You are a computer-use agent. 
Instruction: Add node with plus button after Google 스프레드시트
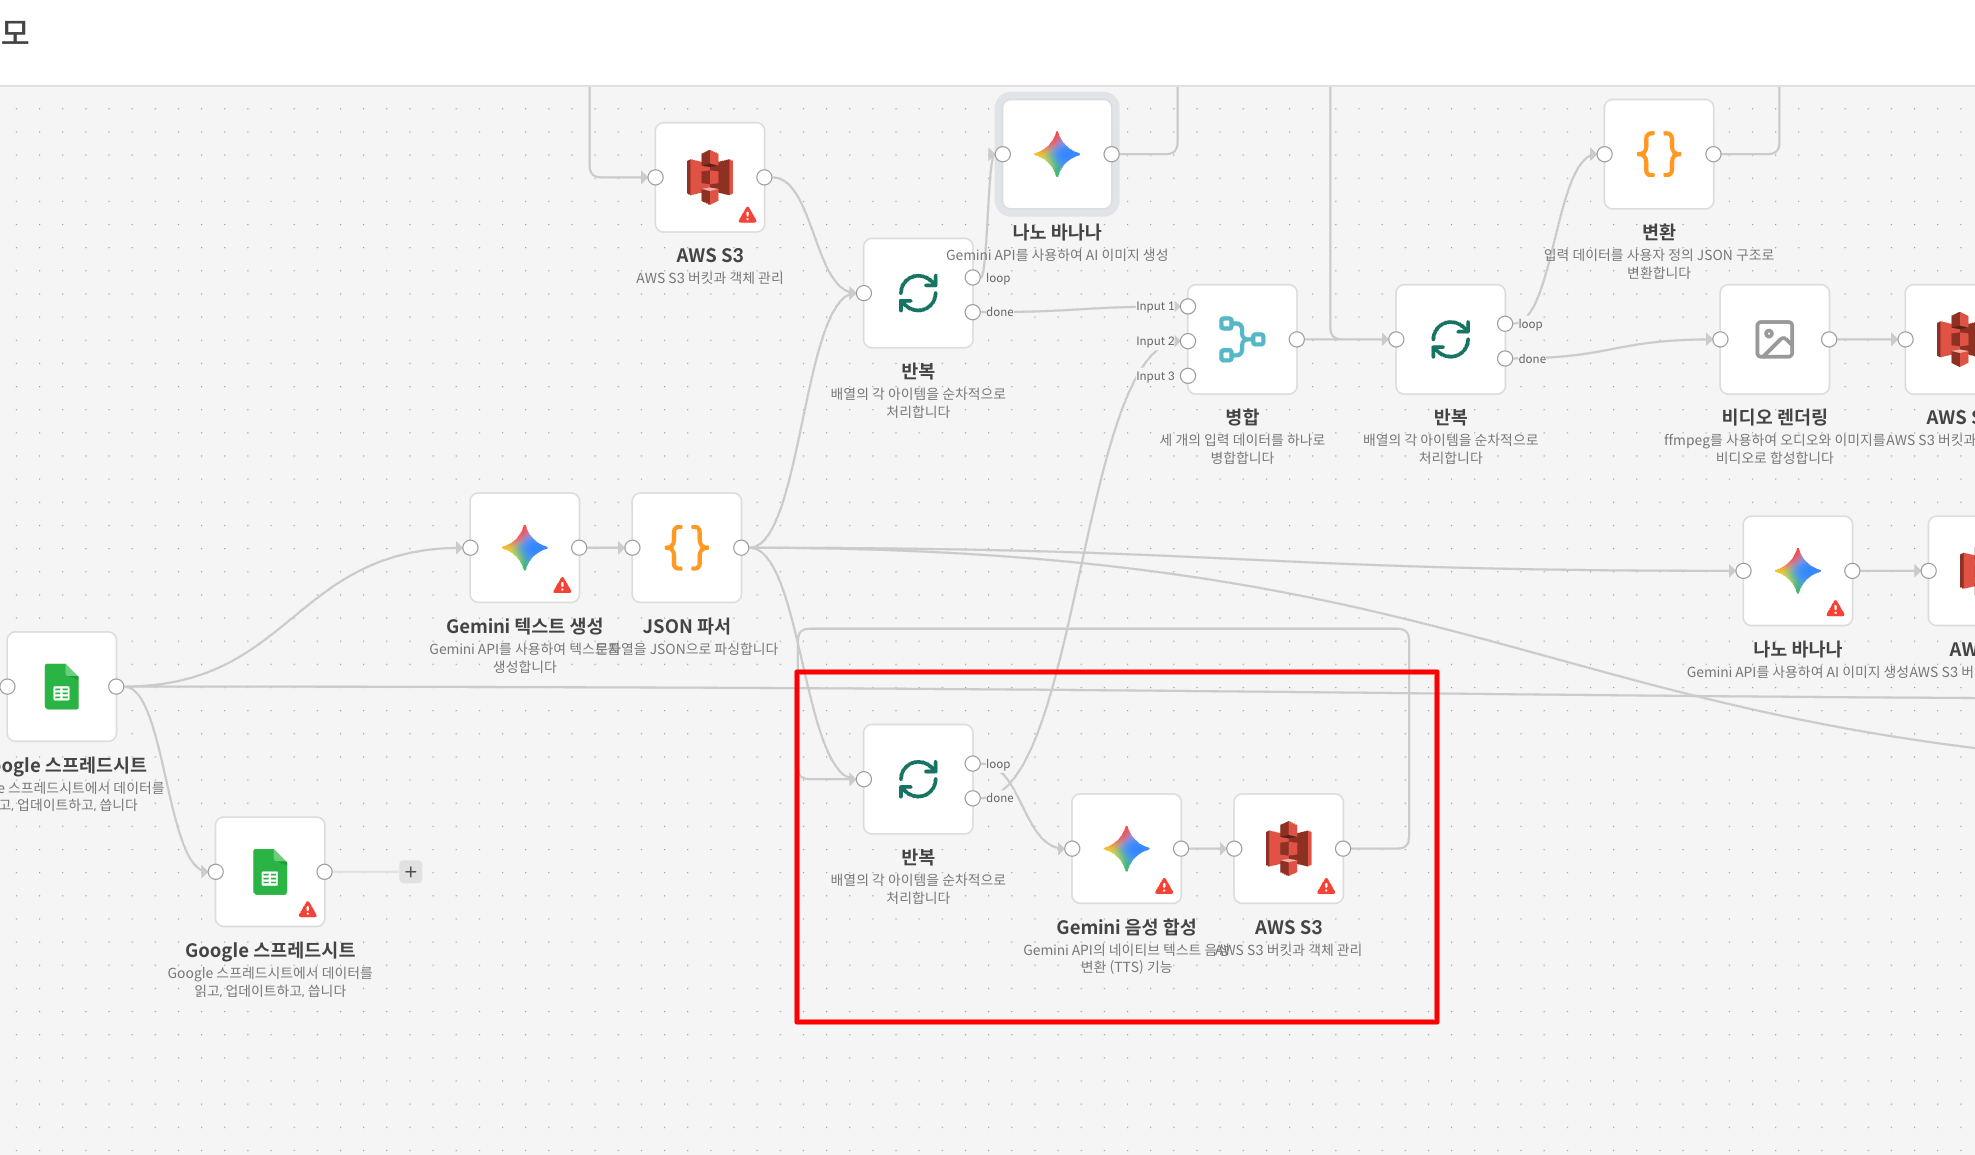(x=410, y=871)
